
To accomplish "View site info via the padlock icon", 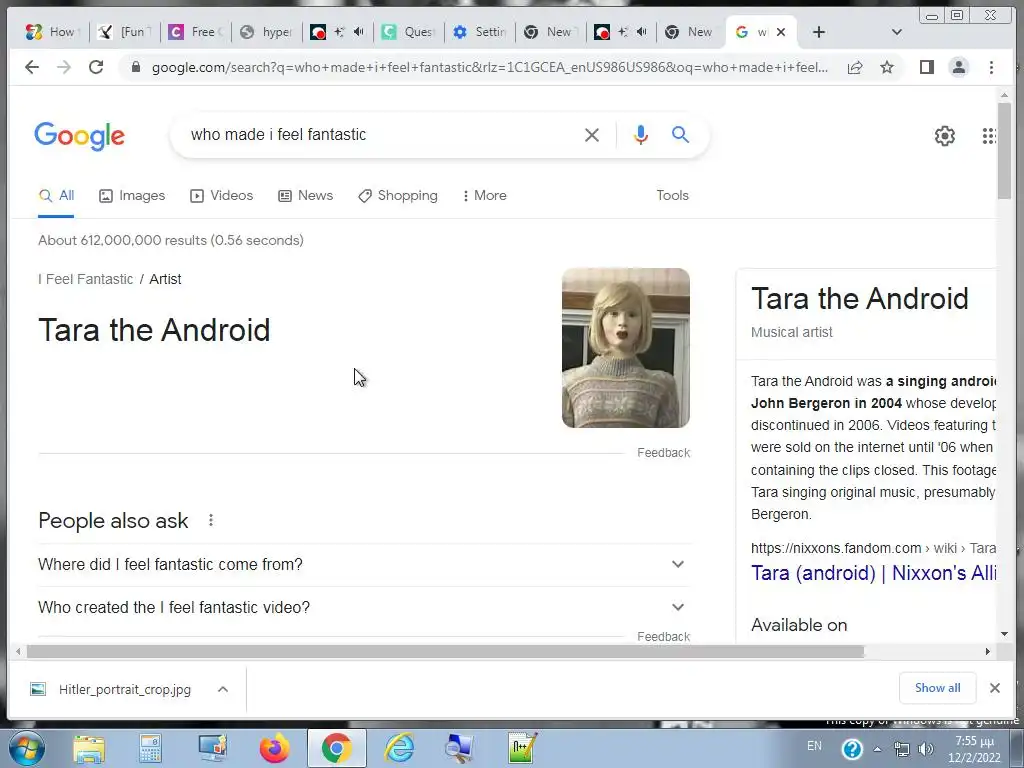I will tap(135, 67).
